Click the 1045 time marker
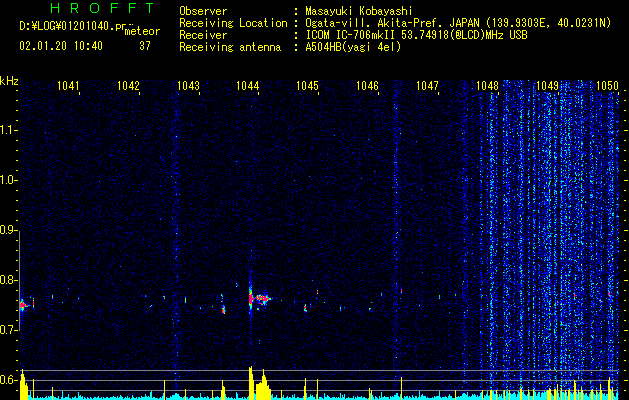 [x=307, y=85]
